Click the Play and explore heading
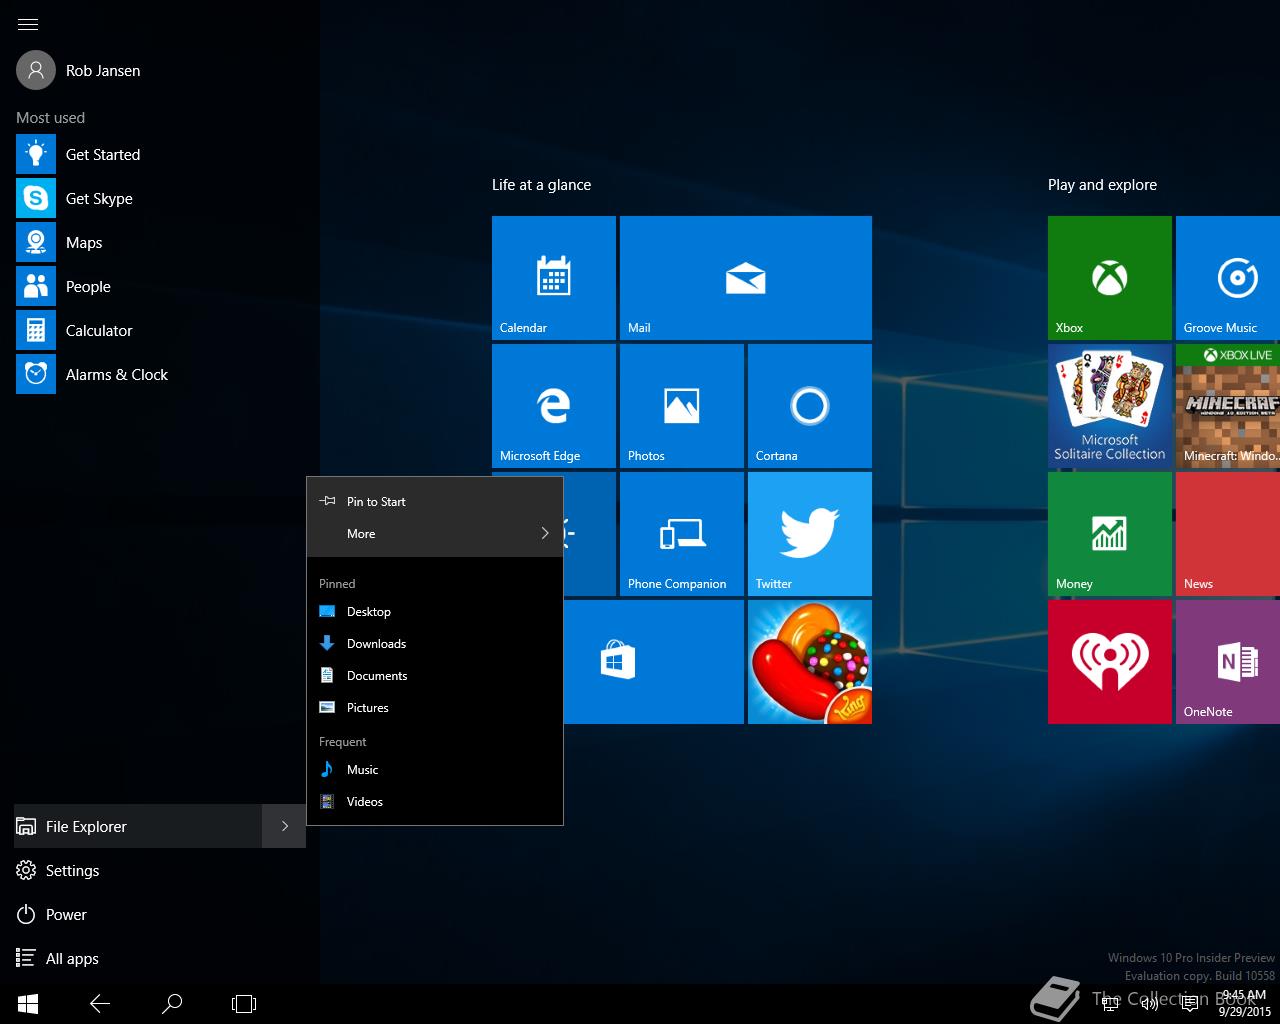This screenshot has width=1280, height=1024. point(1102,185)
